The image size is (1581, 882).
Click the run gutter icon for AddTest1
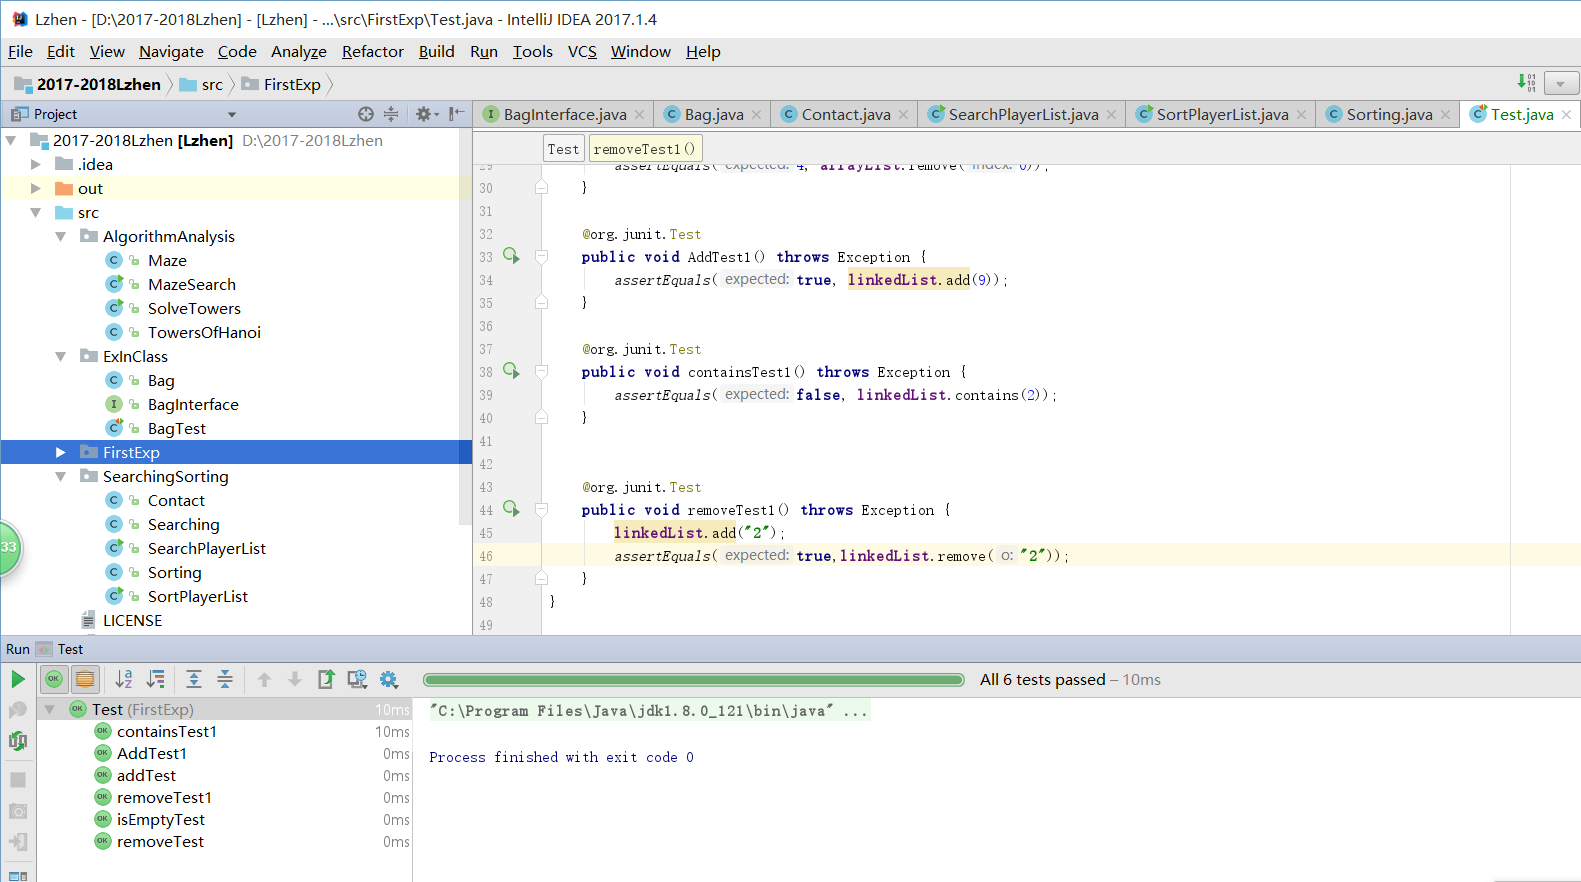point(511,256)
